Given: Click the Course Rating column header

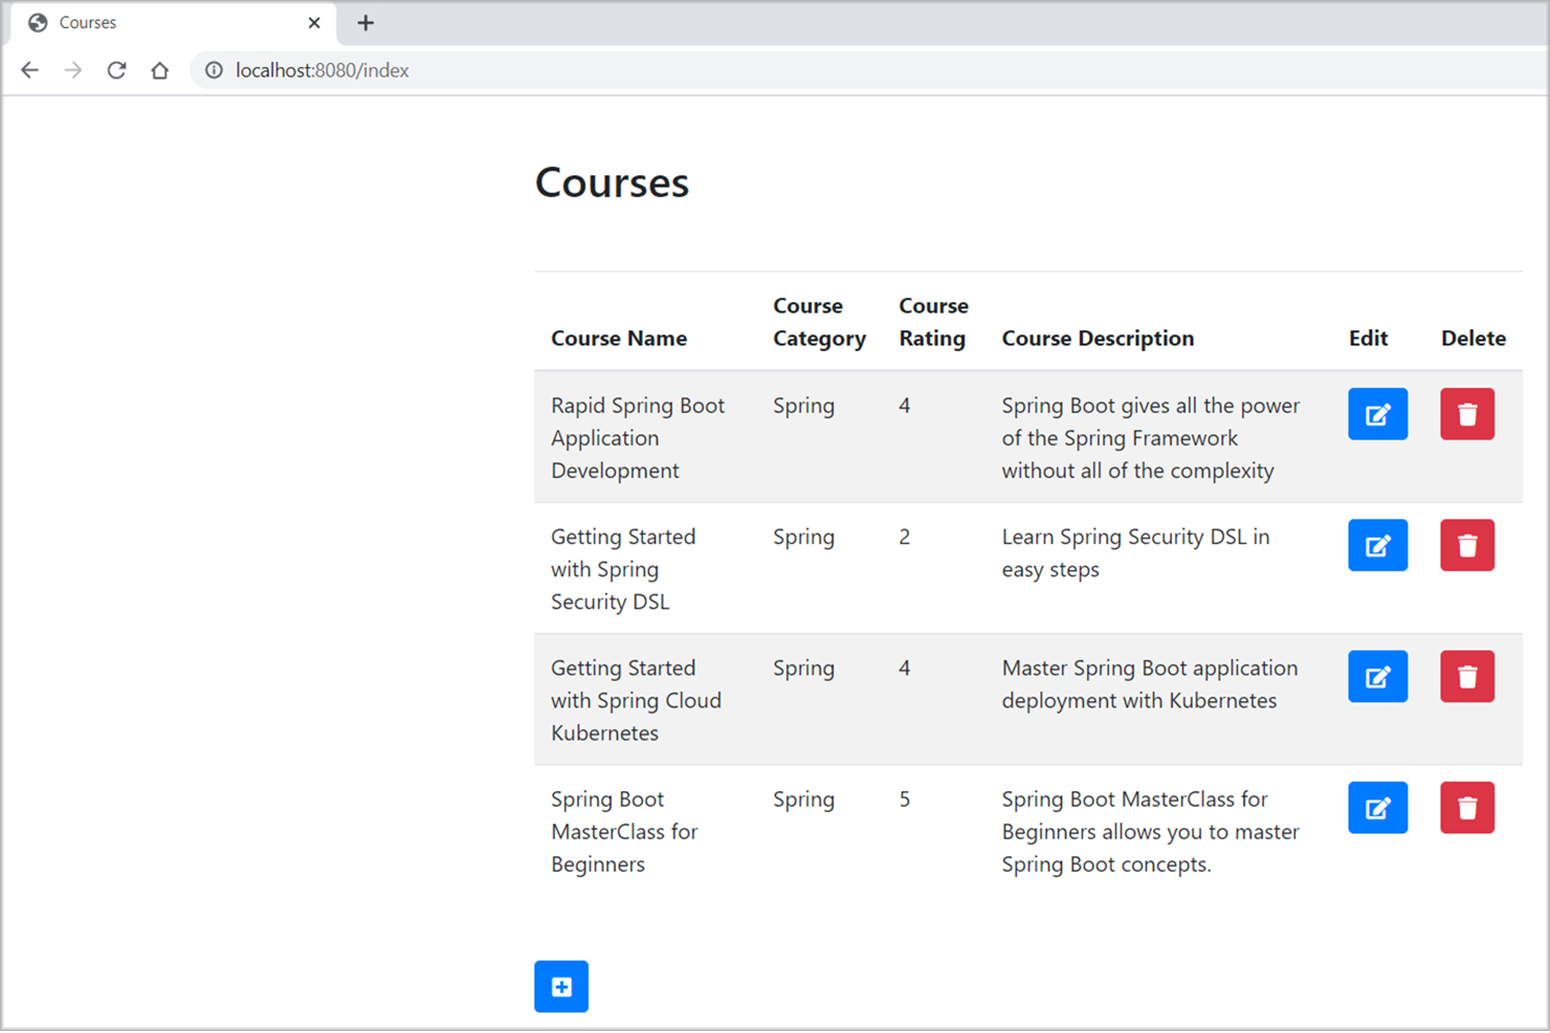Looking at the screenshot, I should pyautogui.click(x=931, y=322).
